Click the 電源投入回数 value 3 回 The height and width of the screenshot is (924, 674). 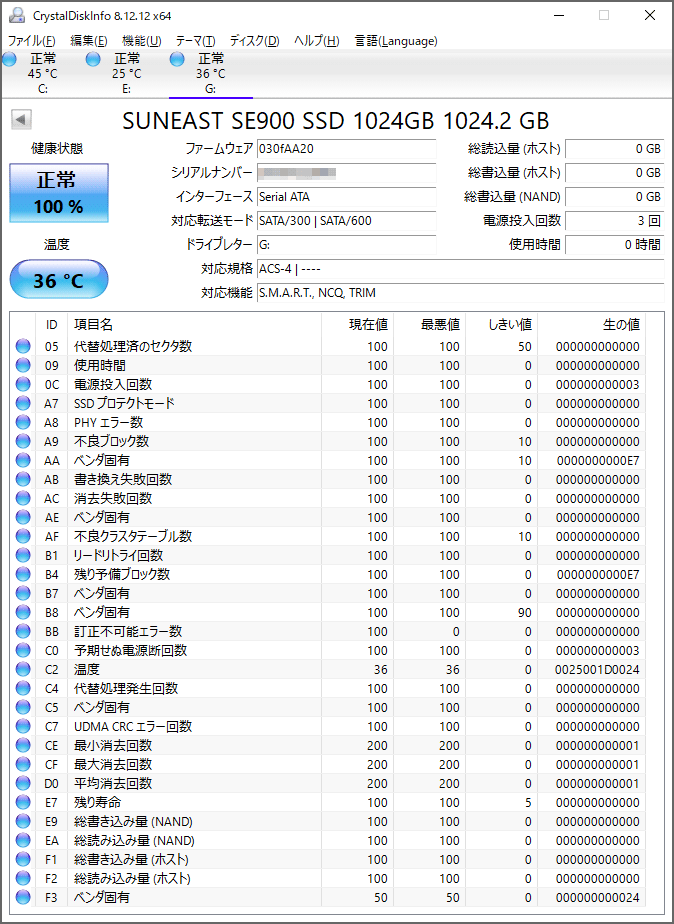click(614, 220)
